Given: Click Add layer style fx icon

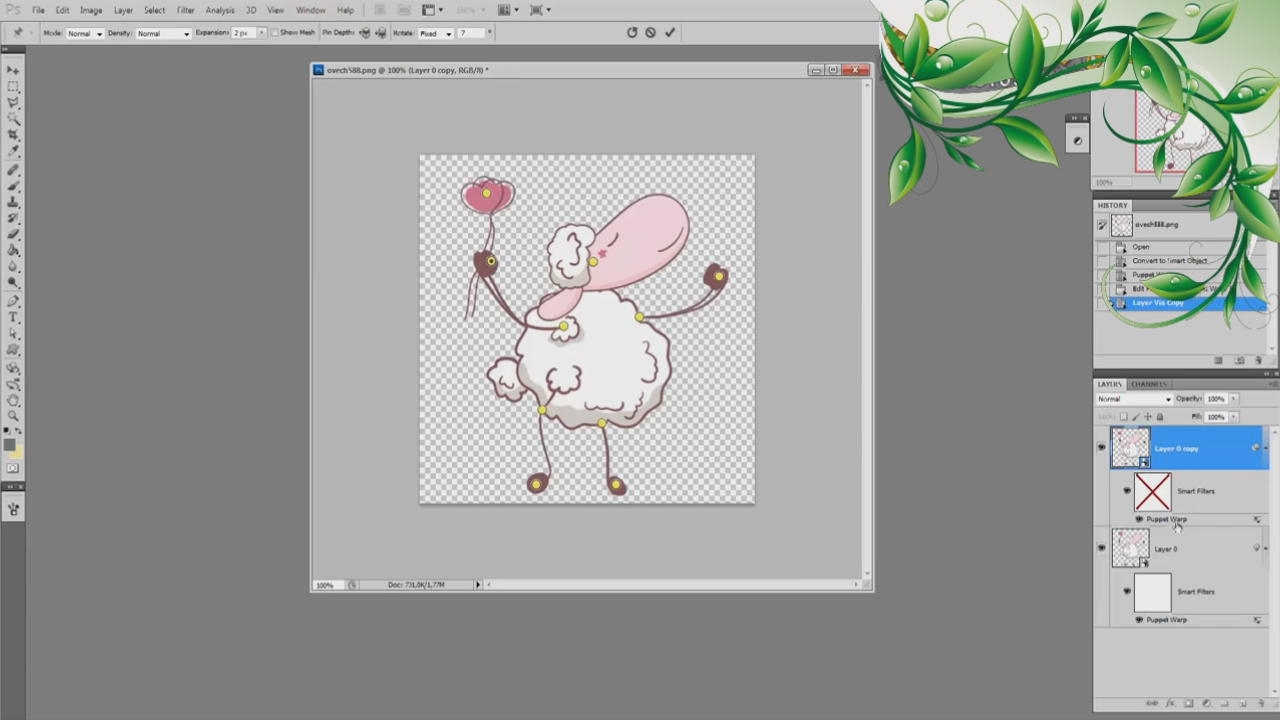Looking at the screenshot, I should coord(1170,704).
